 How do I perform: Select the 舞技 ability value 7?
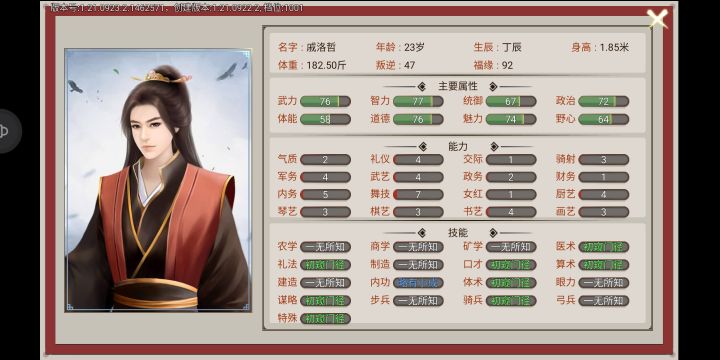coord(418,195)
